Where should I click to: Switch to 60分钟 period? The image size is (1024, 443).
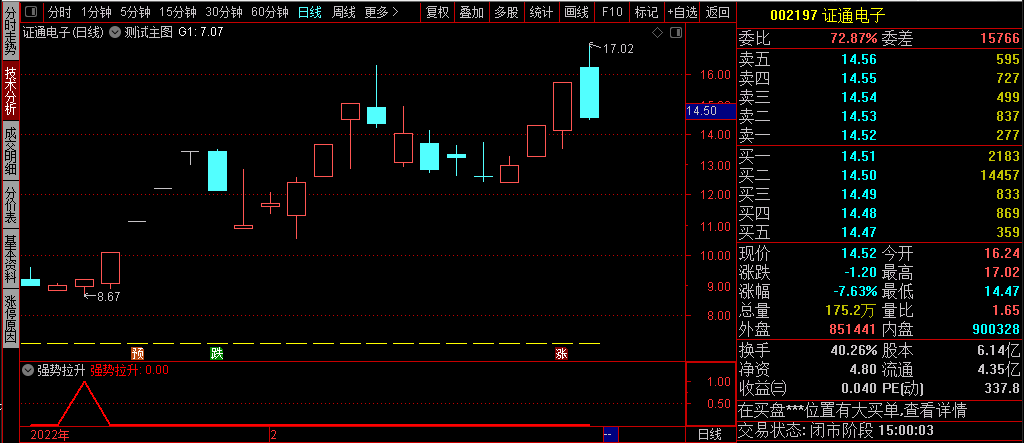tap(269, 12)
